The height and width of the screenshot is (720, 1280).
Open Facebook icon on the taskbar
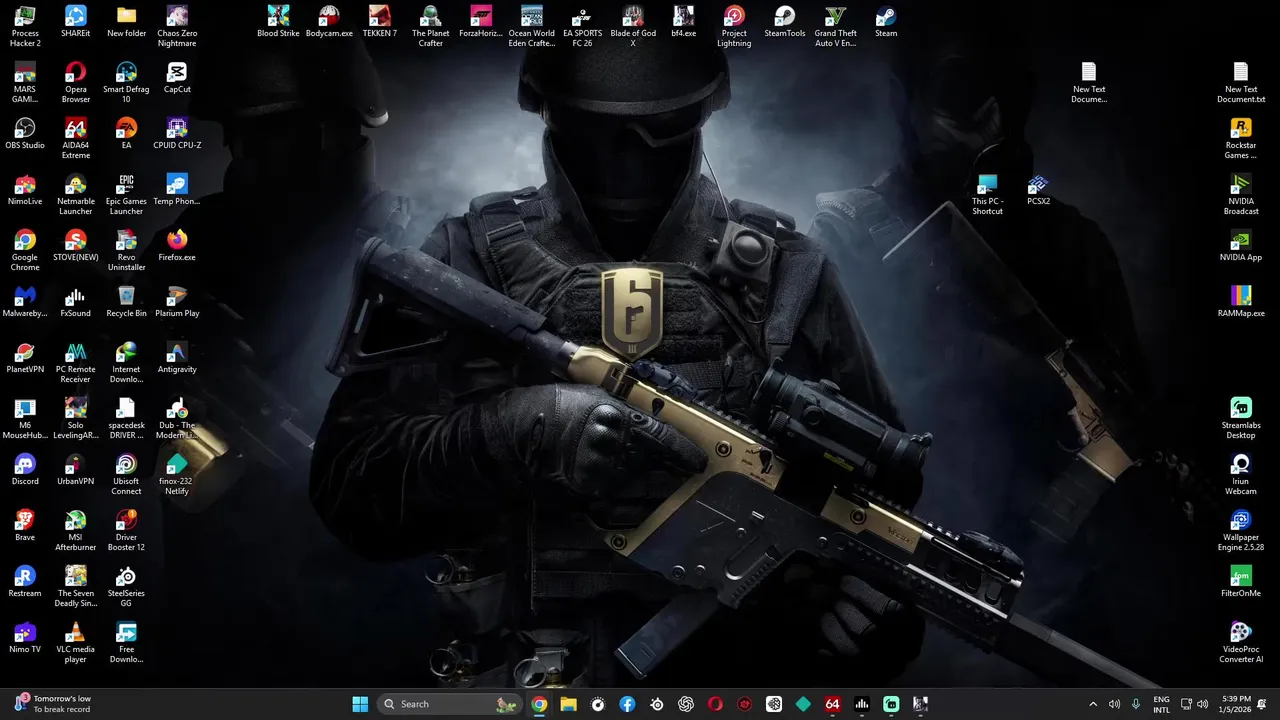(627, 704)
